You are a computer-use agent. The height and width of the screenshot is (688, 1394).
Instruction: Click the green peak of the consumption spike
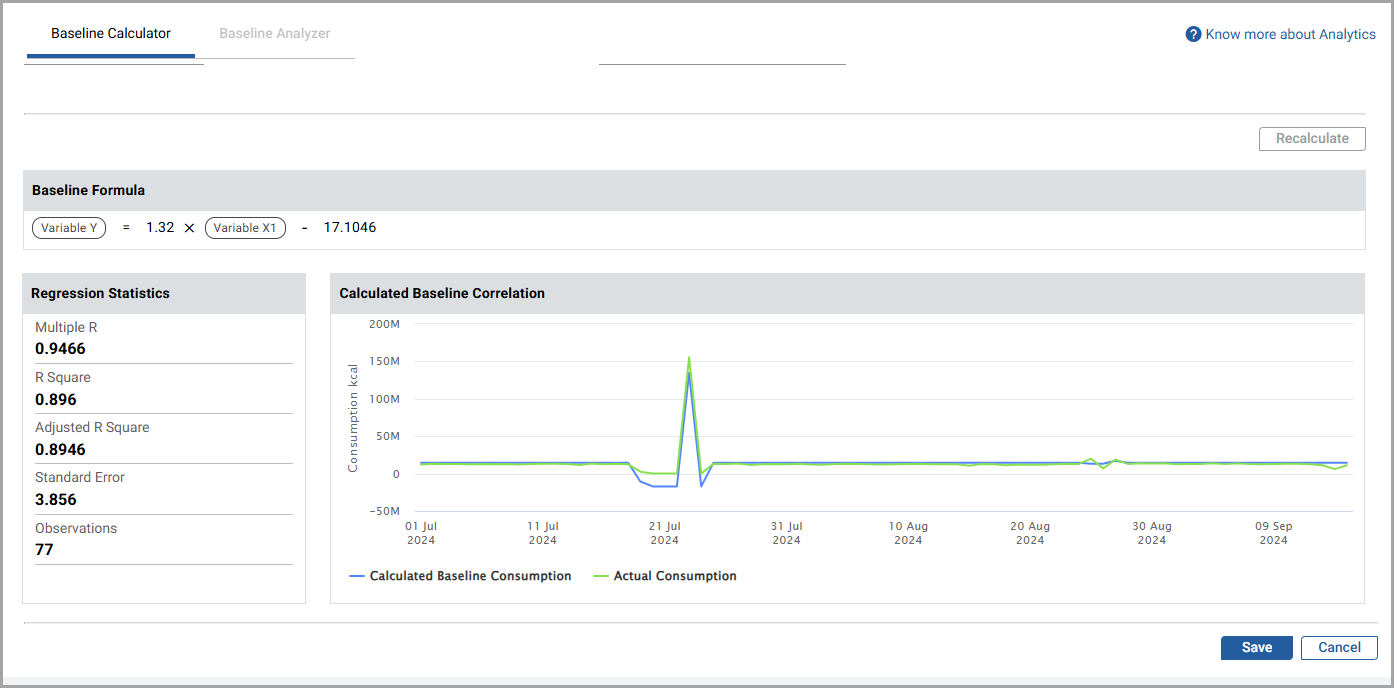tap(689, 357)
